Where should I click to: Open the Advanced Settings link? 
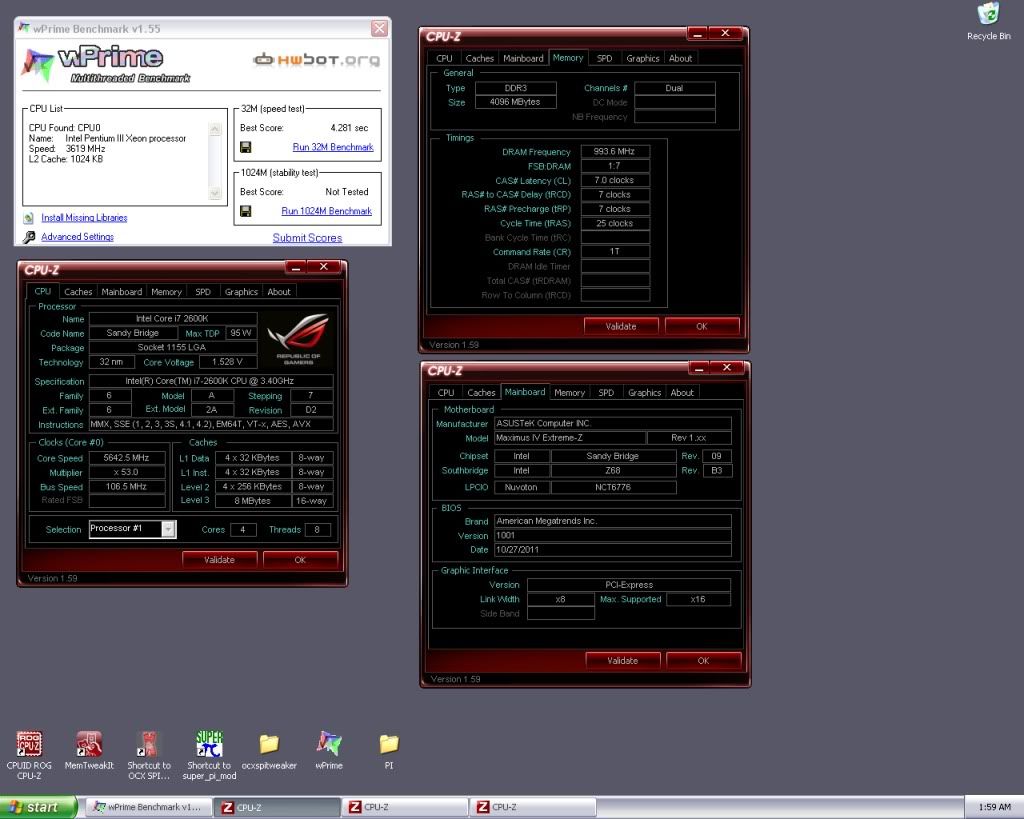tap(77, 237)
